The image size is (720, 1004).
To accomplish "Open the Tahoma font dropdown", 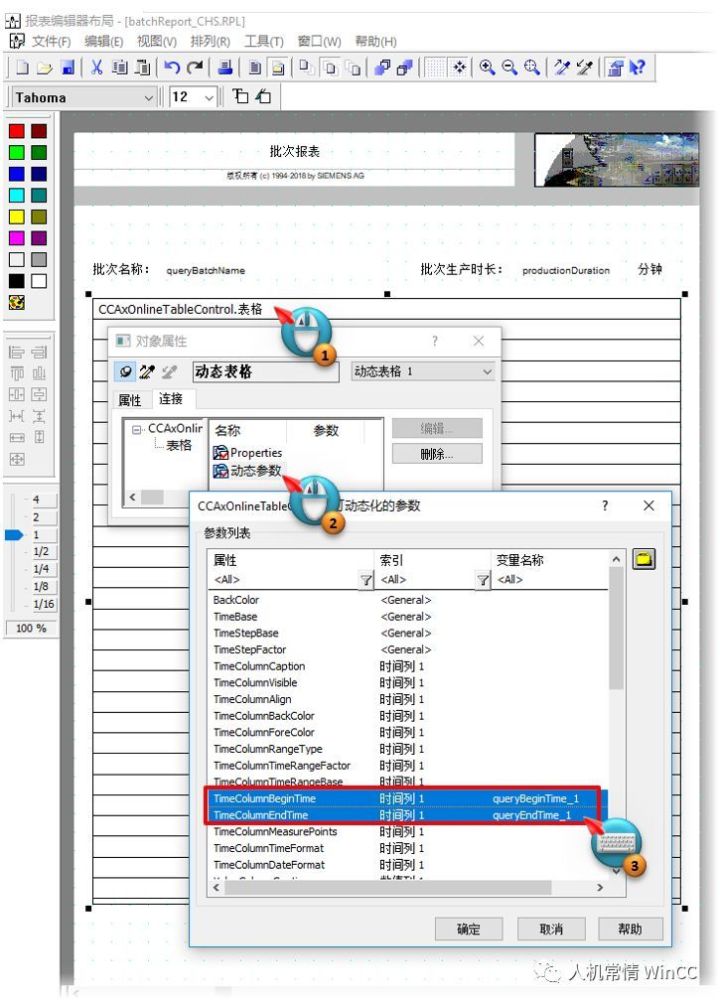I will pyautogui.click(x=148, y=97).
